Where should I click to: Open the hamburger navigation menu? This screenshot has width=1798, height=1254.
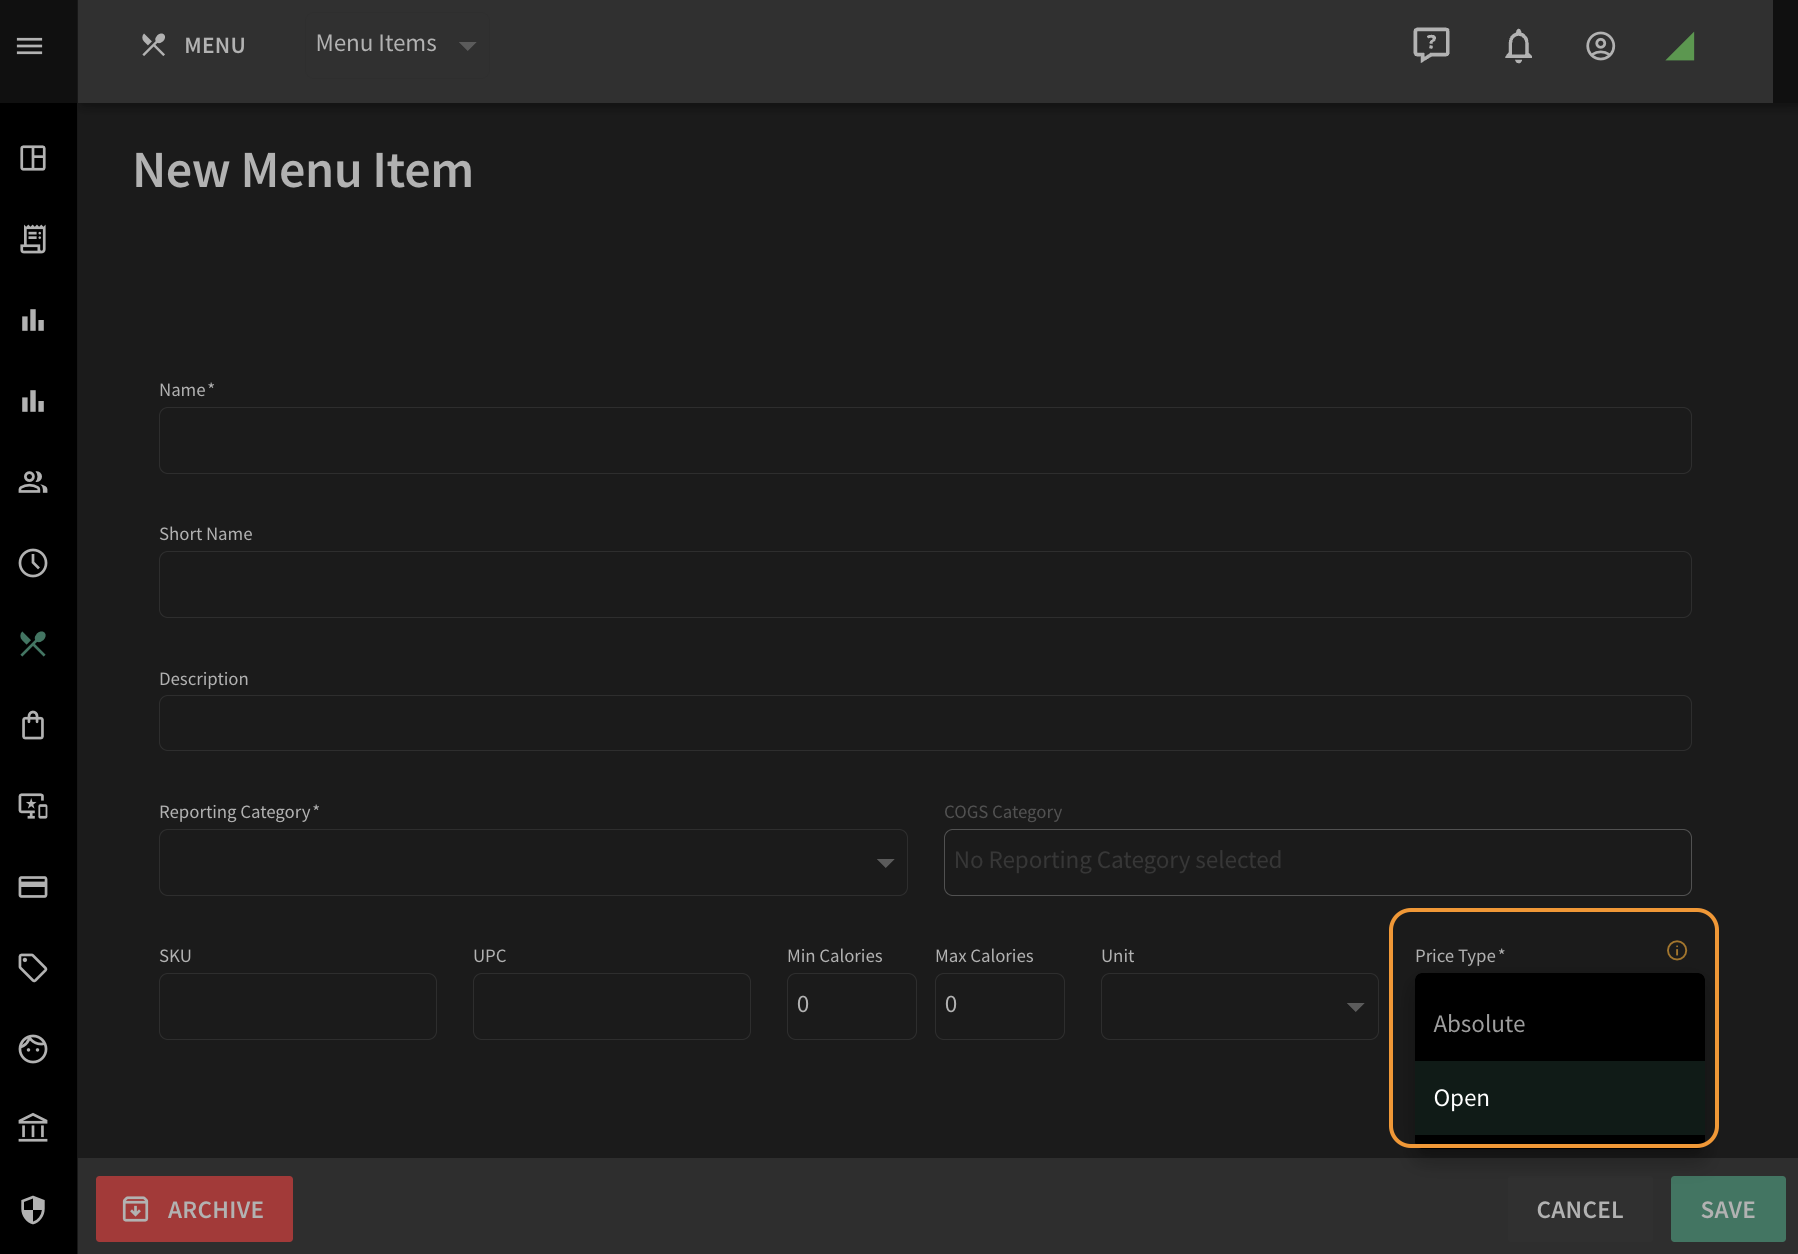click(30, 46)
